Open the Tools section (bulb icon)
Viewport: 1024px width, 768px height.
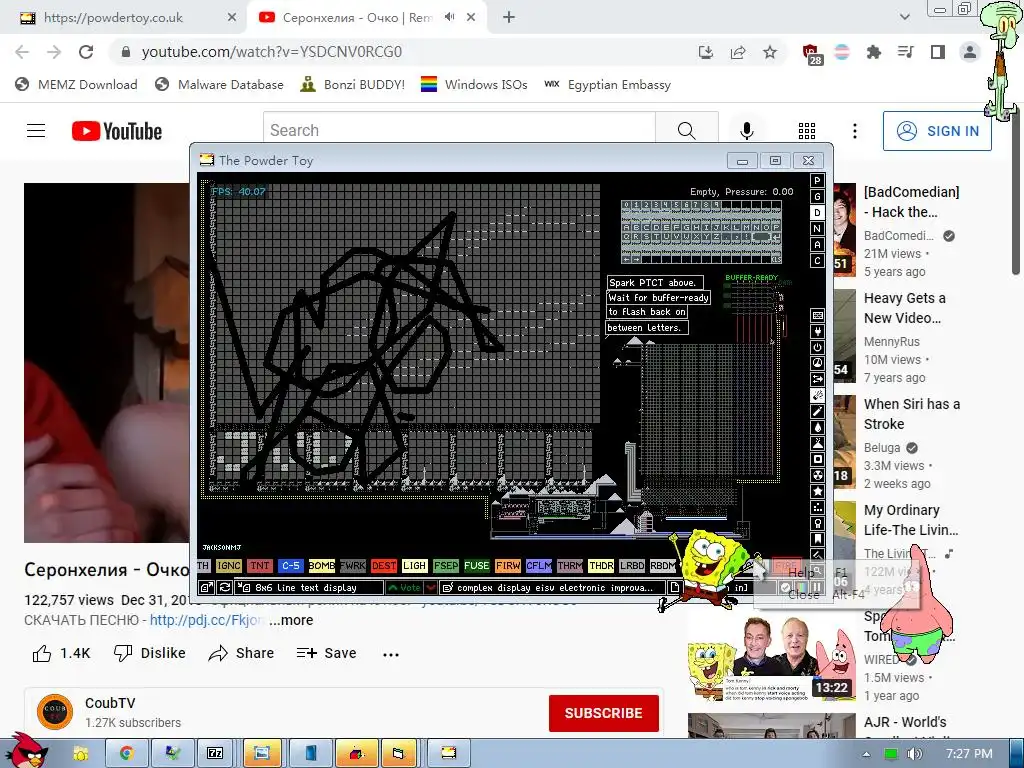click(x=817, y=523)
